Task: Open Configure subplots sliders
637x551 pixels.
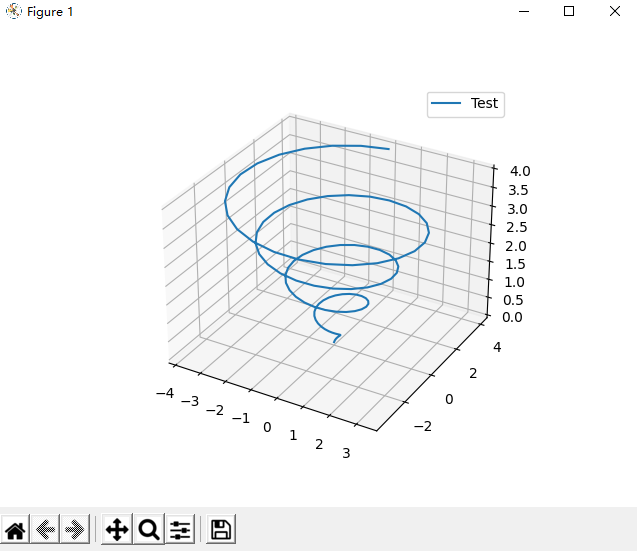Action: tap(180, 529)
